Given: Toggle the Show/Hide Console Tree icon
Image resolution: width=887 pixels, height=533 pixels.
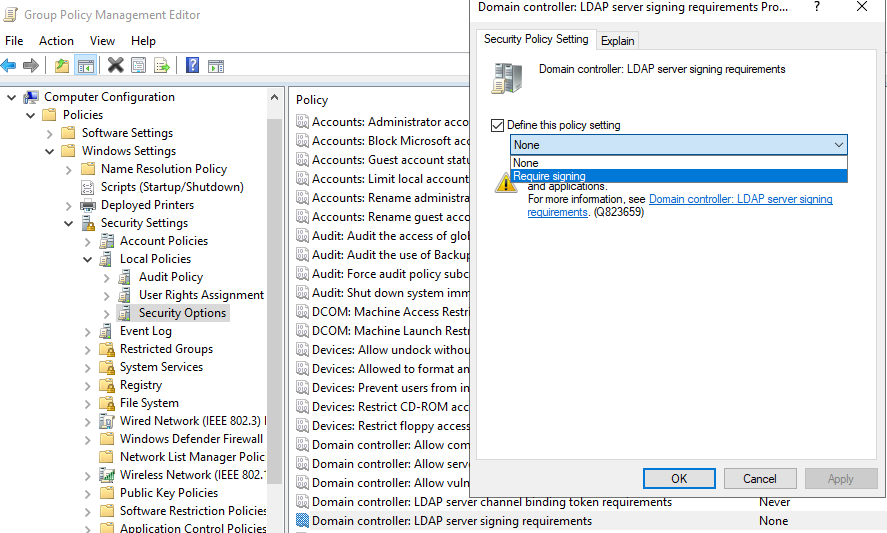Looking at the screenshot, I should (86, 66).
